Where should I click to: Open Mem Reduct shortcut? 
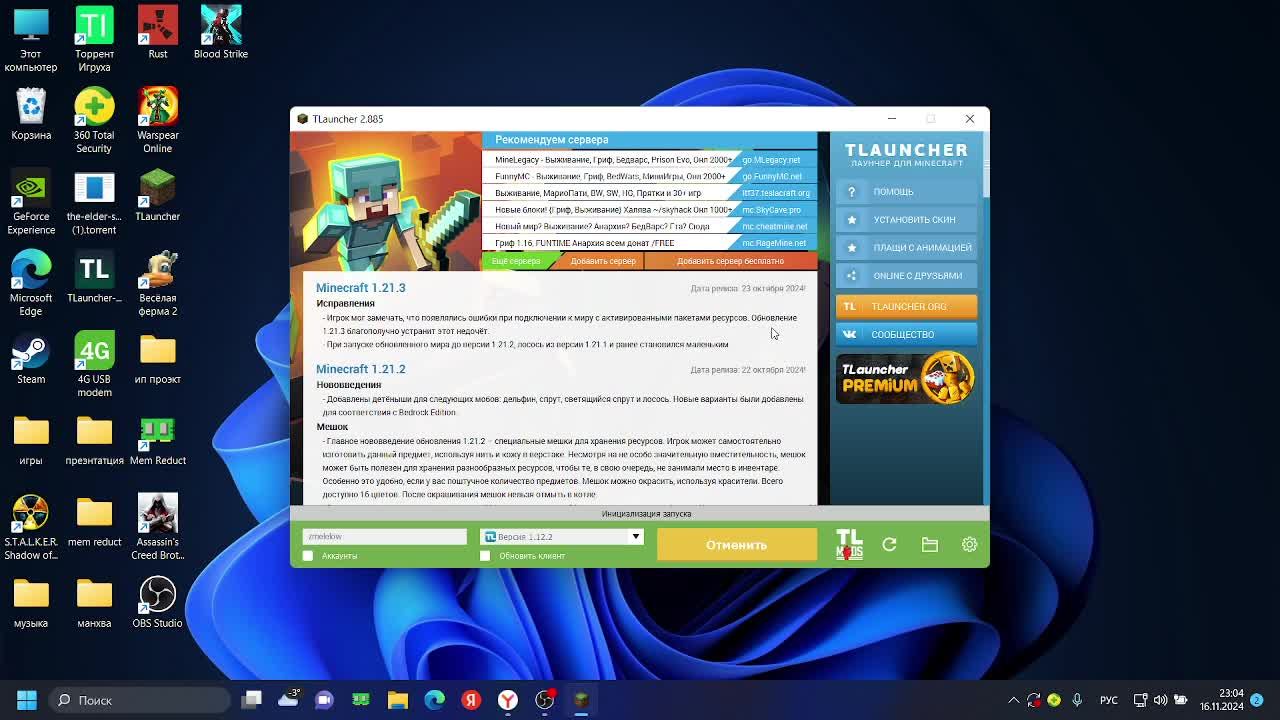pos(157,440)
